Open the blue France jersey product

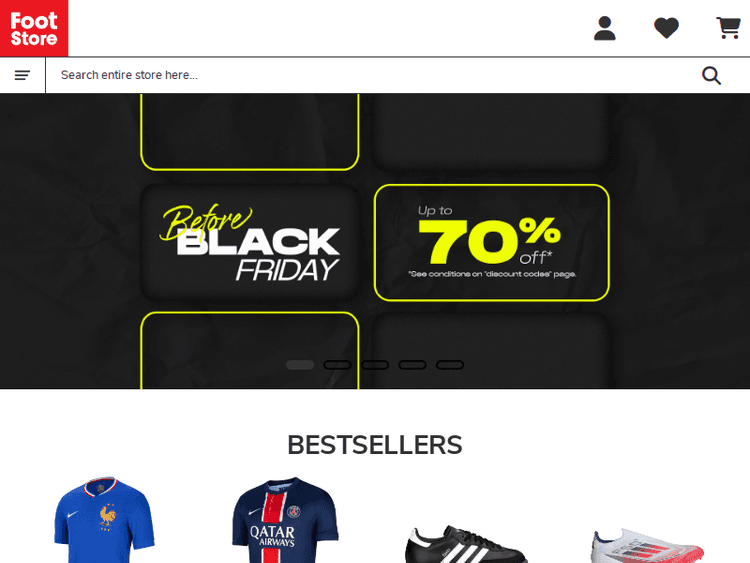coord(104,519)
